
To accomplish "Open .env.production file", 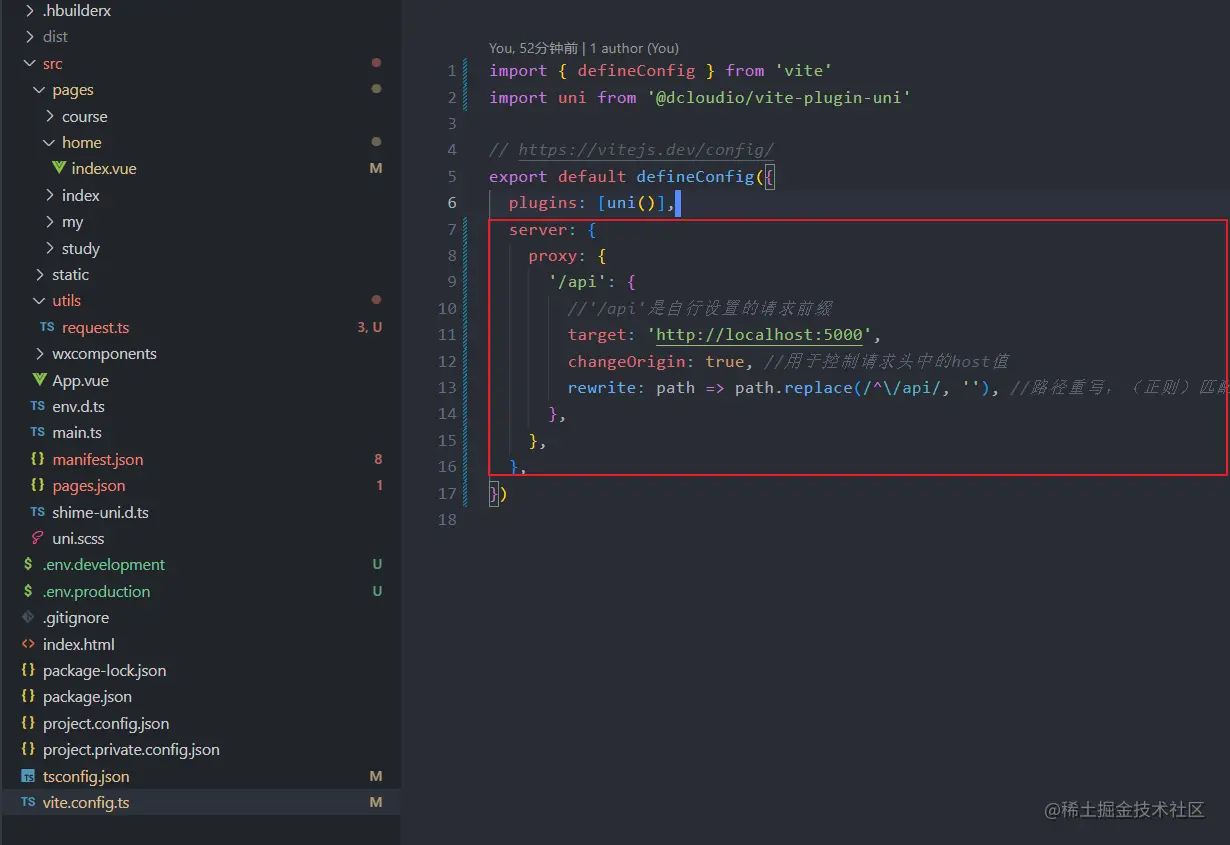I will point(96,592).
